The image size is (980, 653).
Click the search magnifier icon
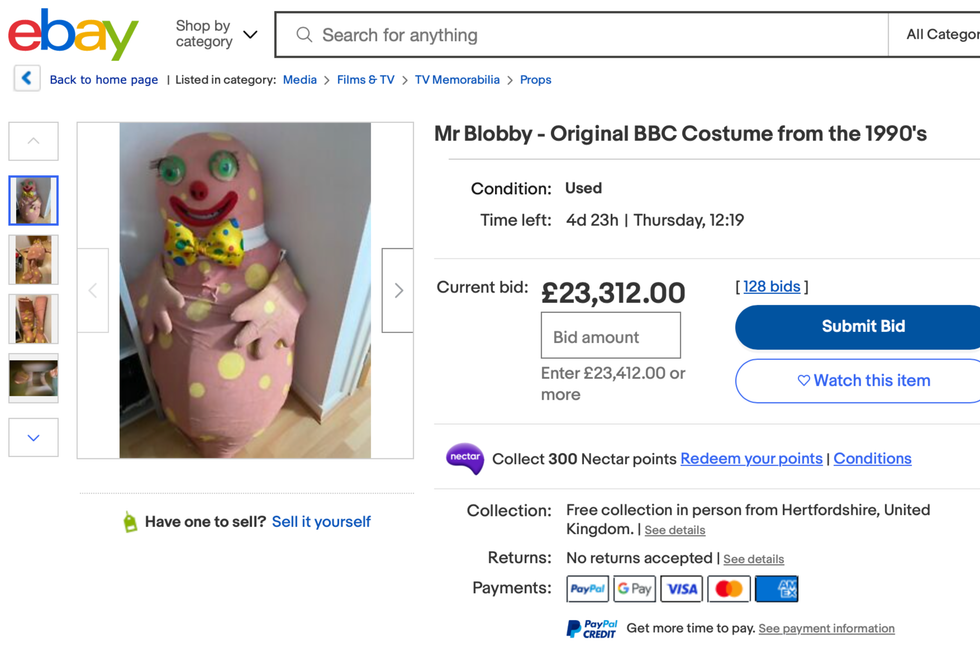[x=304, y=35]
